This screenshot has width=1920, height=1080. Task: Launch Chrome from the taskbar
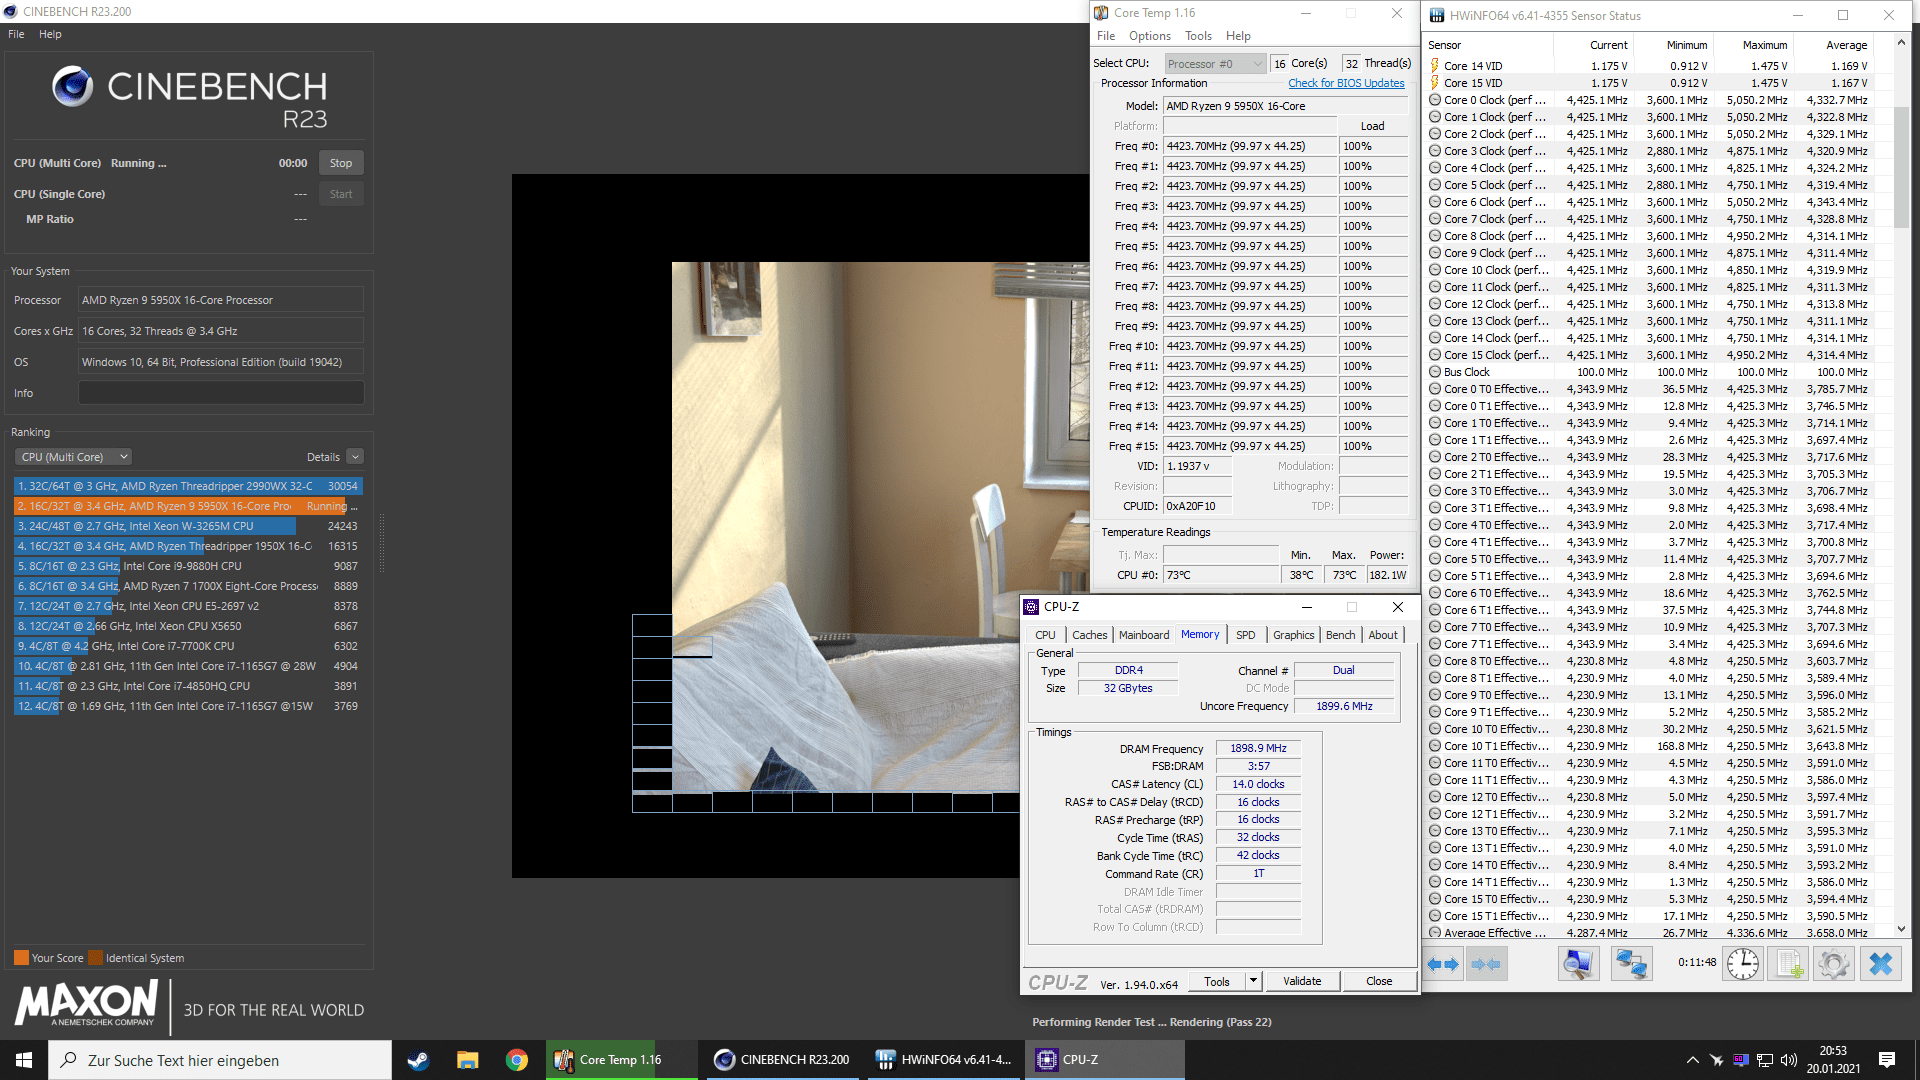tap(517, 1060)
